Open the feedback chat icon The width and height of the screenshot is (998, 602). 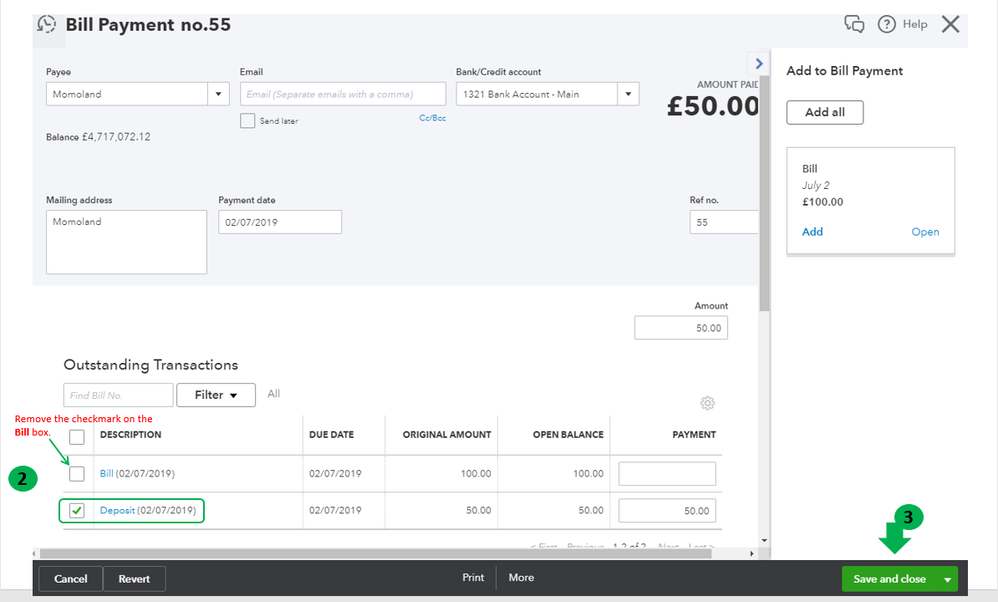click(x=854, y=25)
